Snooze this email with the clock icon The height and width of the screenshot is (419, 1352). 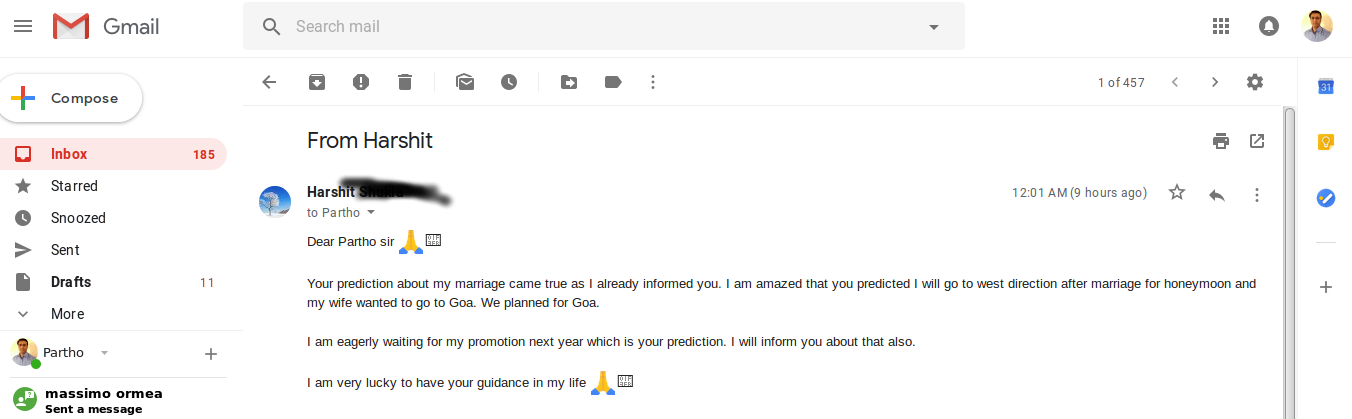point(509,82)
